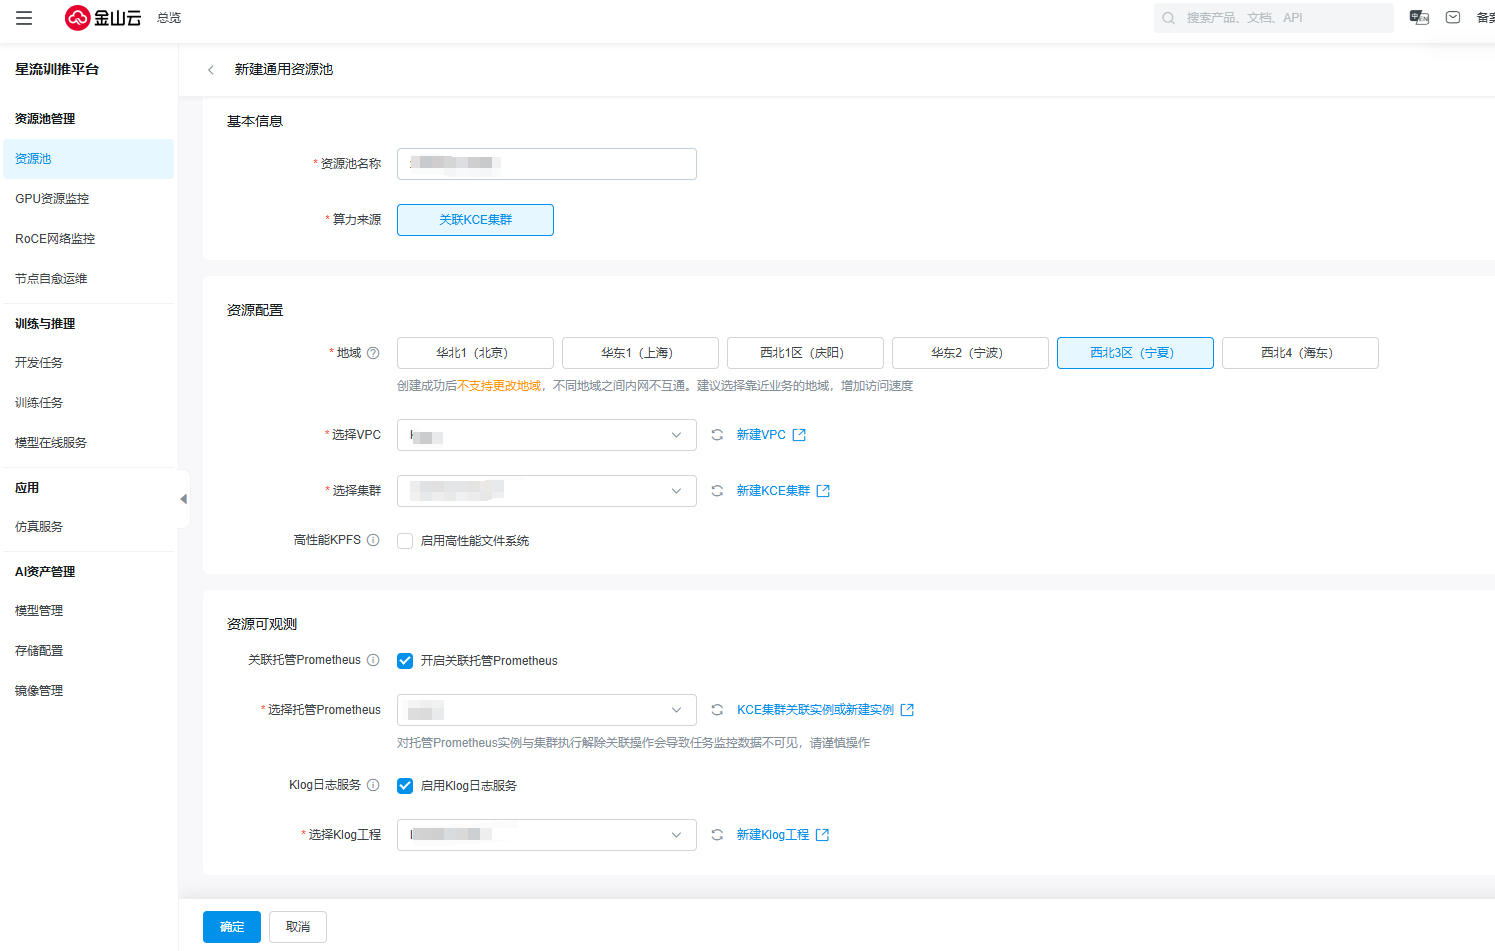Uncheck 开启关联托管Prometheus
1495x951 pixels.
(x=405, y=661)
